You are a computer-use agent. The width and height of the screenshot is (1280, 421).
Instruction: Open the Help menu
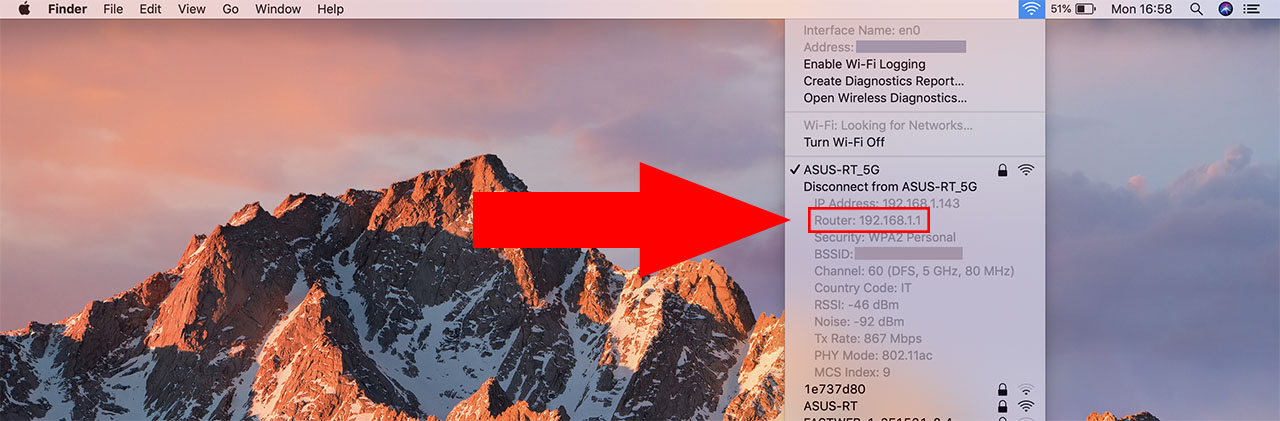(330, 9)
